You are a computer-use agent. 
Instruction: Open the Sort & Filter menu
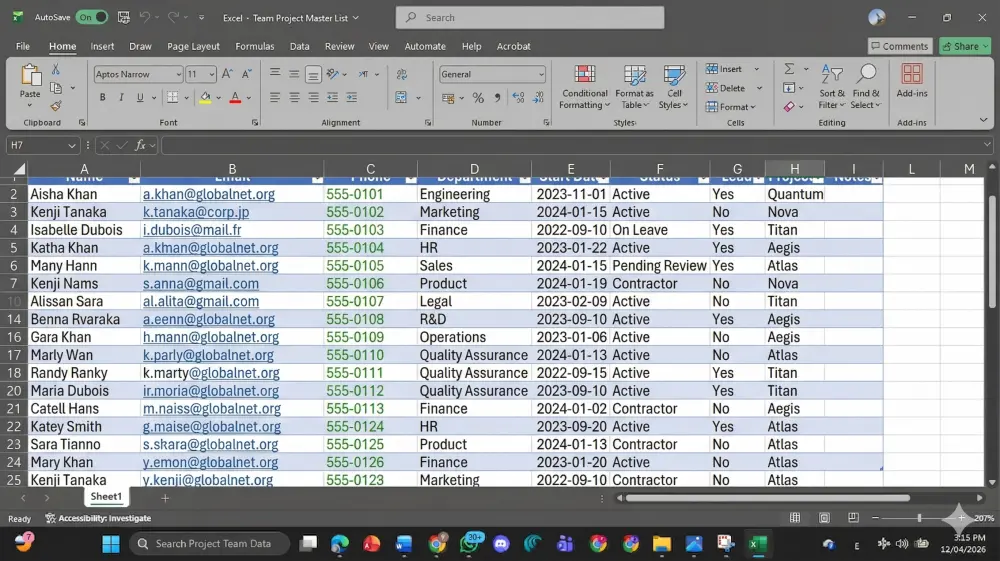(832, 87)
